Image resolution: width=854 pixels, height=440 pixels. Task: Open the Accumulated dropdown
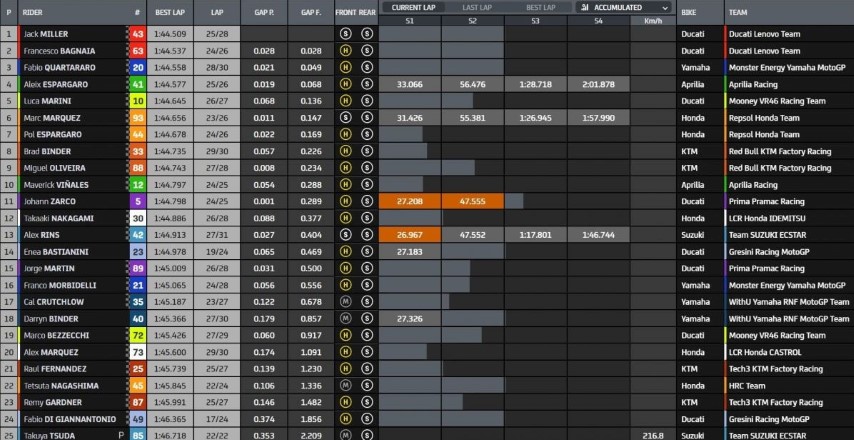coord(624,8)
